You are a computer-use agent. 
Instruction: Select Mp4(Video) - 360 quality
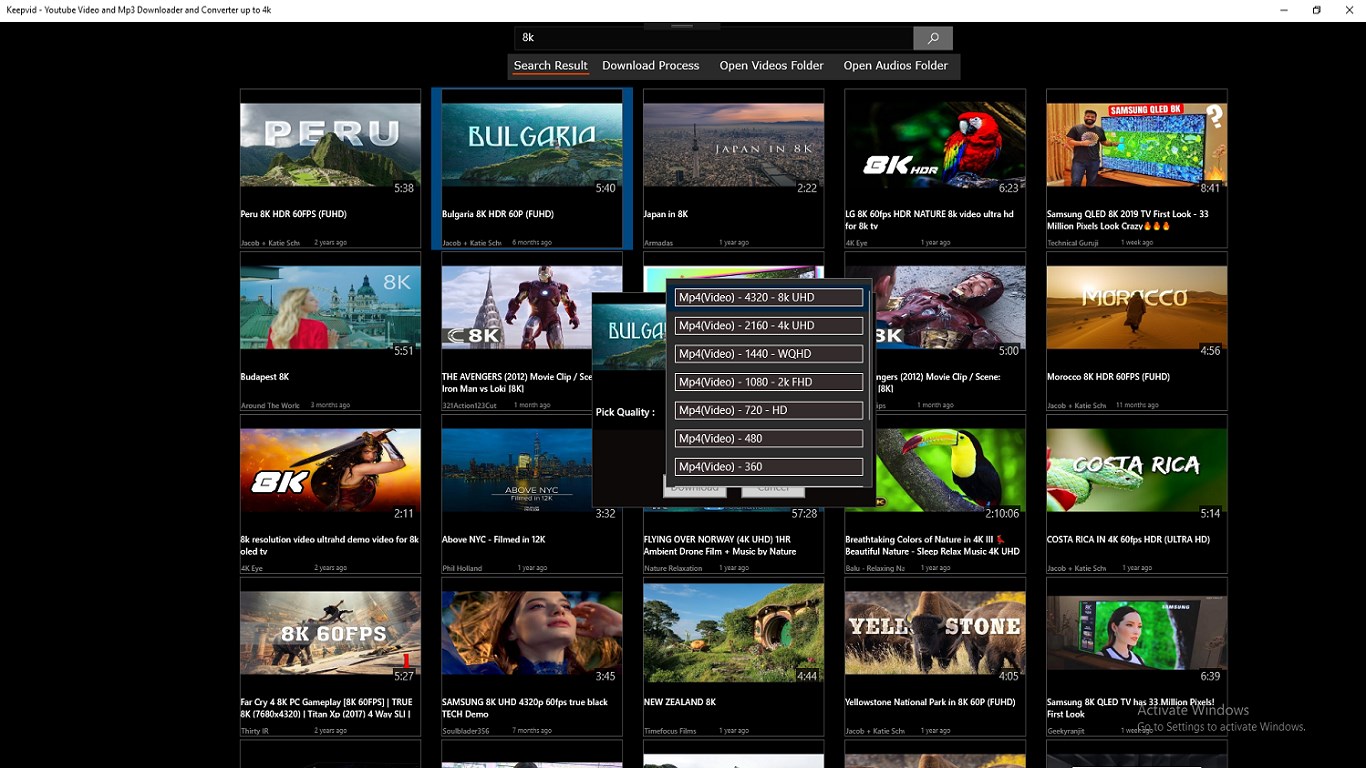[x=769, y=466]
